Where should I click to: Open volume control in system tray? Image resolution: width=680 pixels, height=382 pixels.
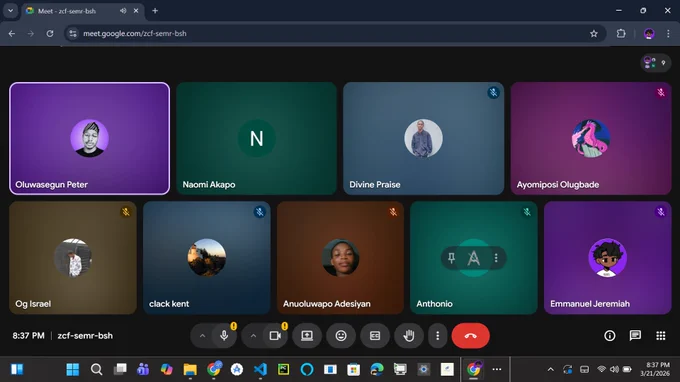pyautogui.click(x=615, y=369)
